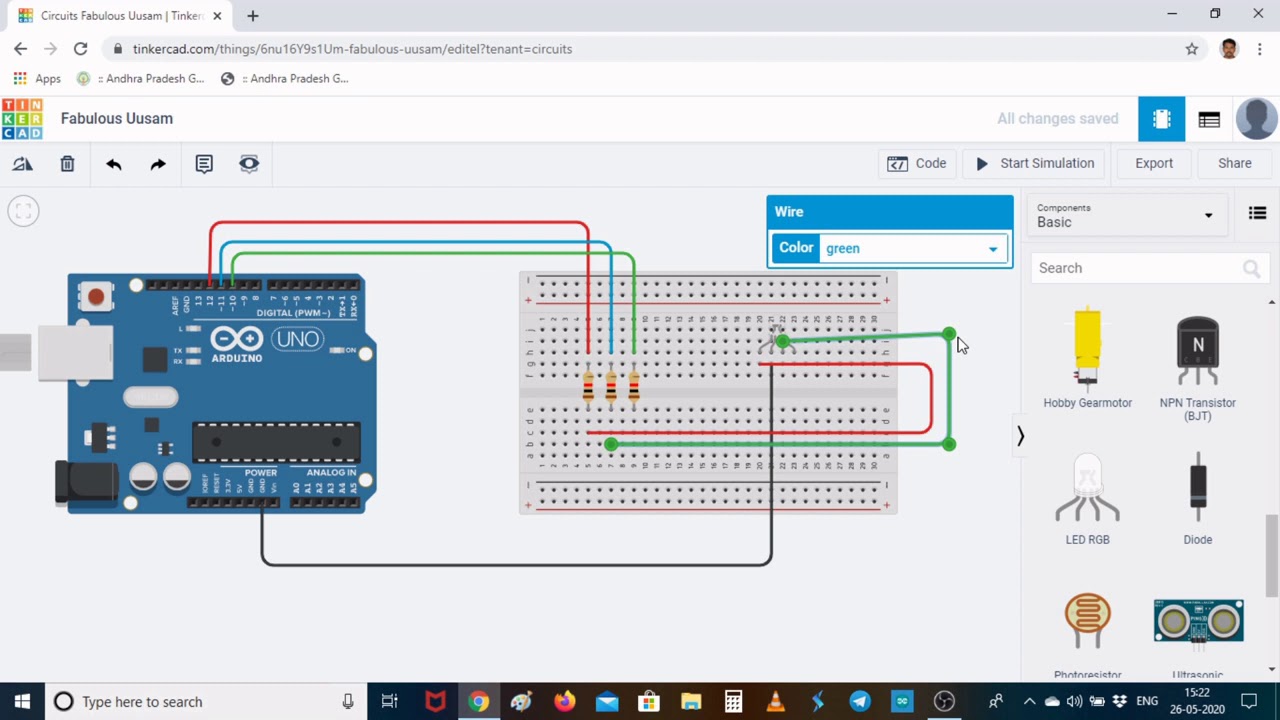
Task: Open volume control in tray
Action: click(x=1074, y=701)
